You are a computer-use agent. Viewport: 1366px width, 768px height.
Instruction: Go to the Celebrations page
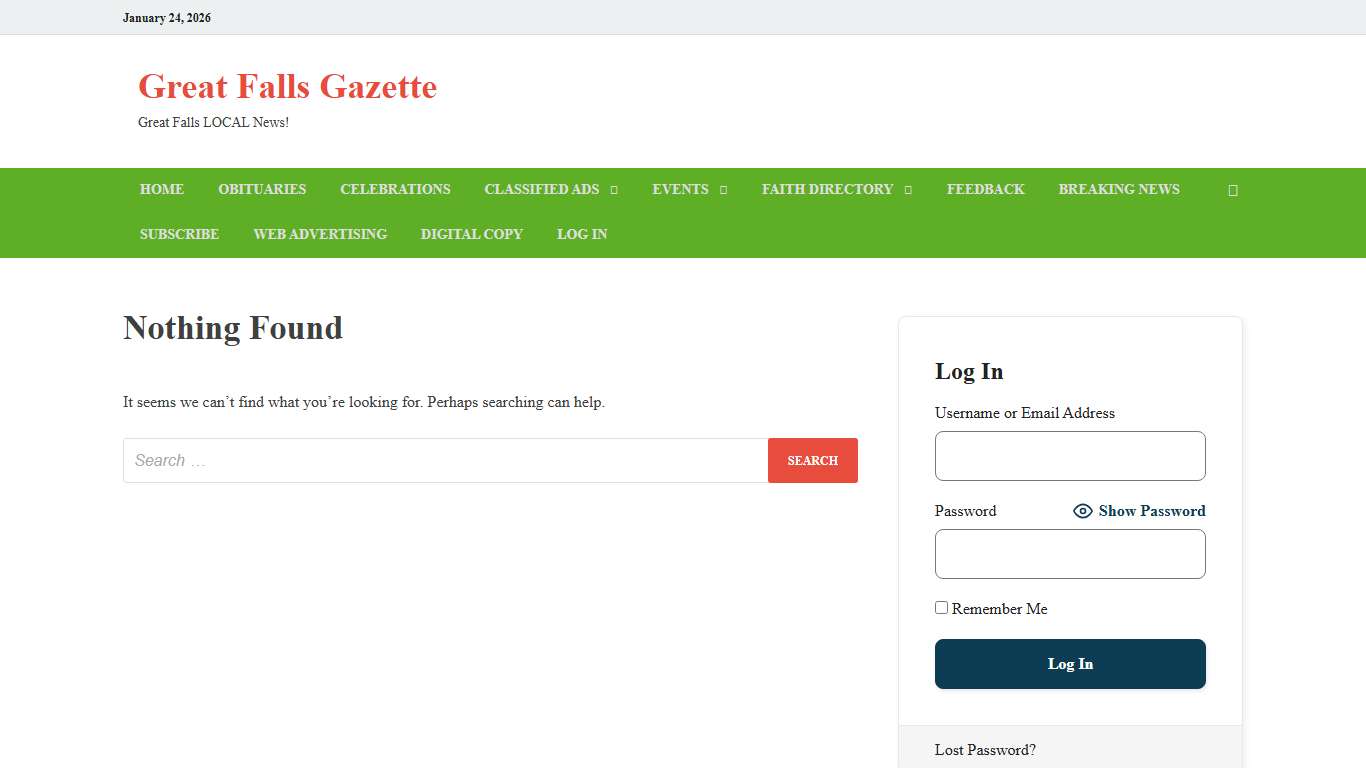[x=395, y=189]
